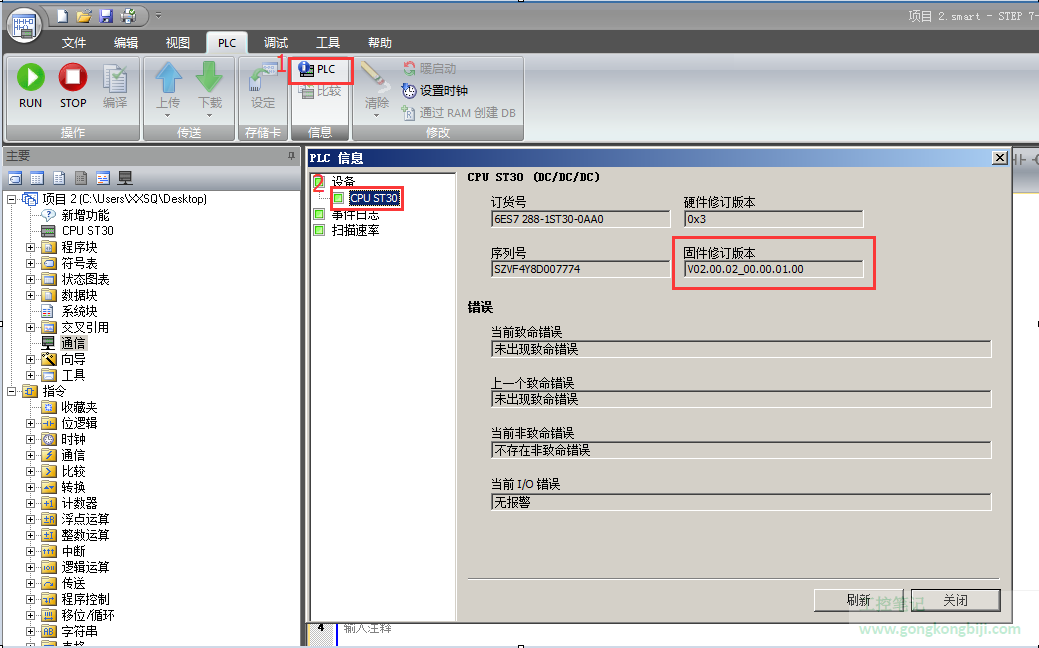
Task: Click the Print icon in quick access bar
Action: 129,15
